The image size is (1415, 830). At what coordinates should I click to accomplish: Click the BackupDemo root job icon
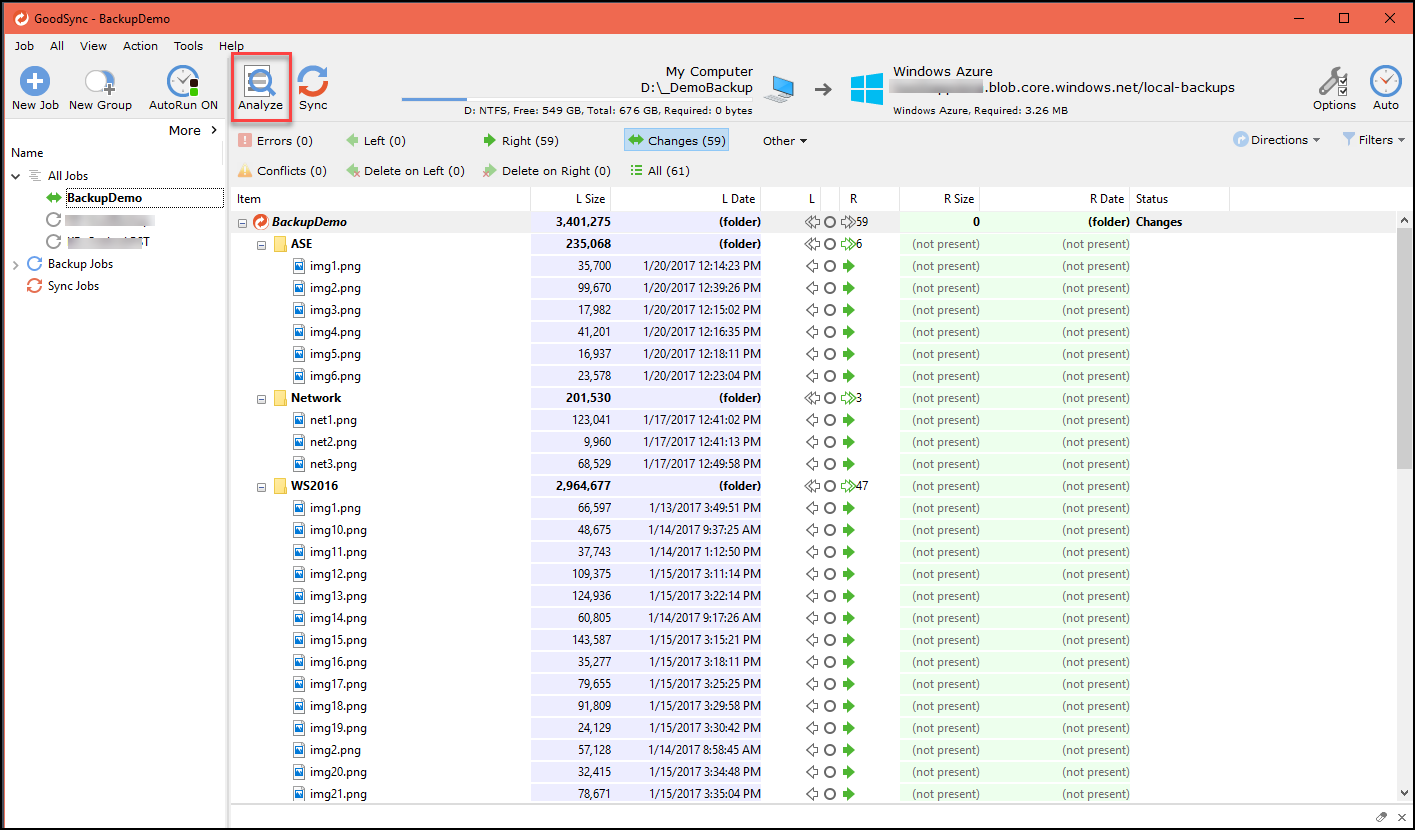click(x=261, y=222)
